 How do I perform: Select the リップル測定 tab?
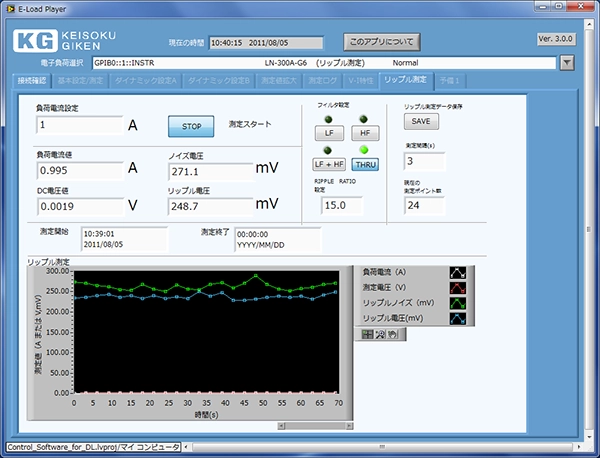(406, 79)
